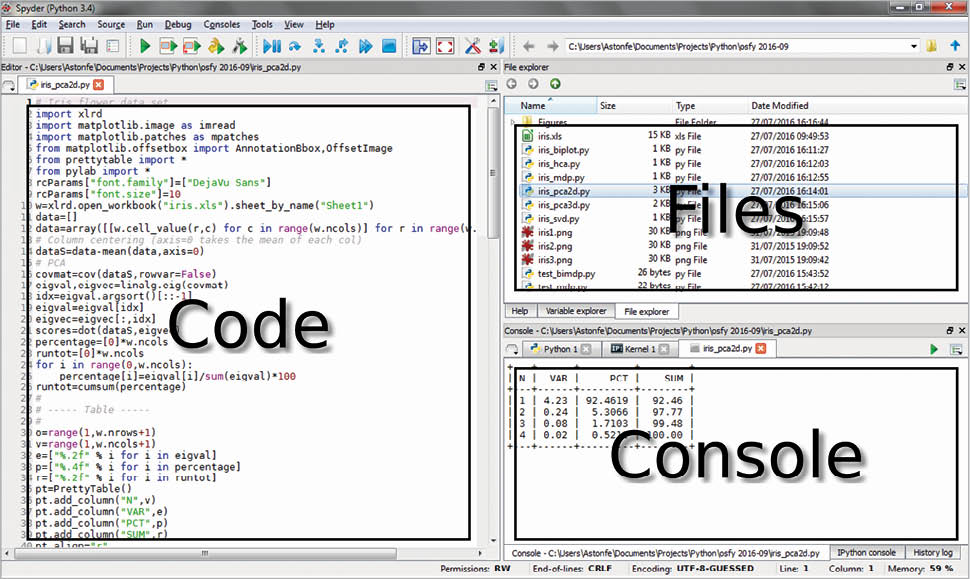Select the Kernel 1 console tab
This screenshot has height=579, width=970.
point(640,349)
